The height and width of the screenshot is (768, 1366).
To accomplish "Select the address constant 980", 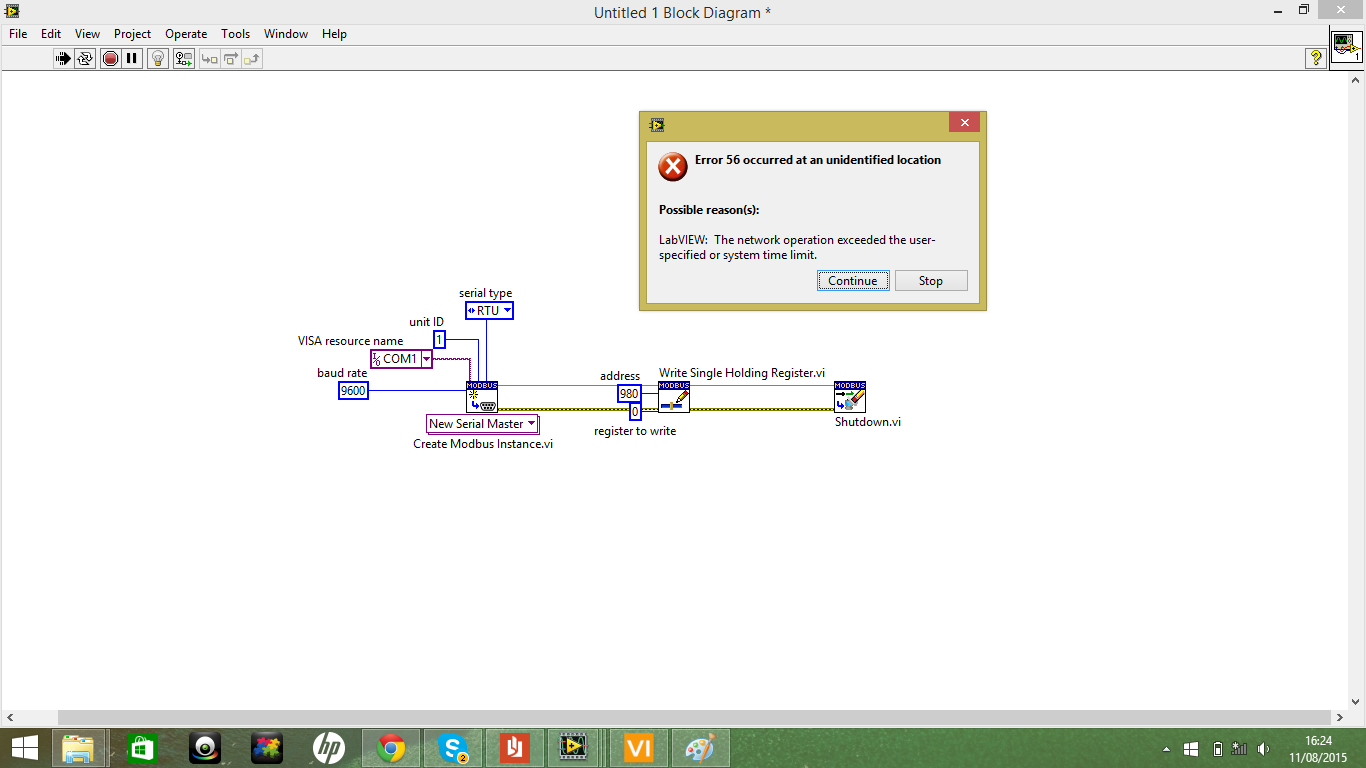I will click(x=629, y=394).
